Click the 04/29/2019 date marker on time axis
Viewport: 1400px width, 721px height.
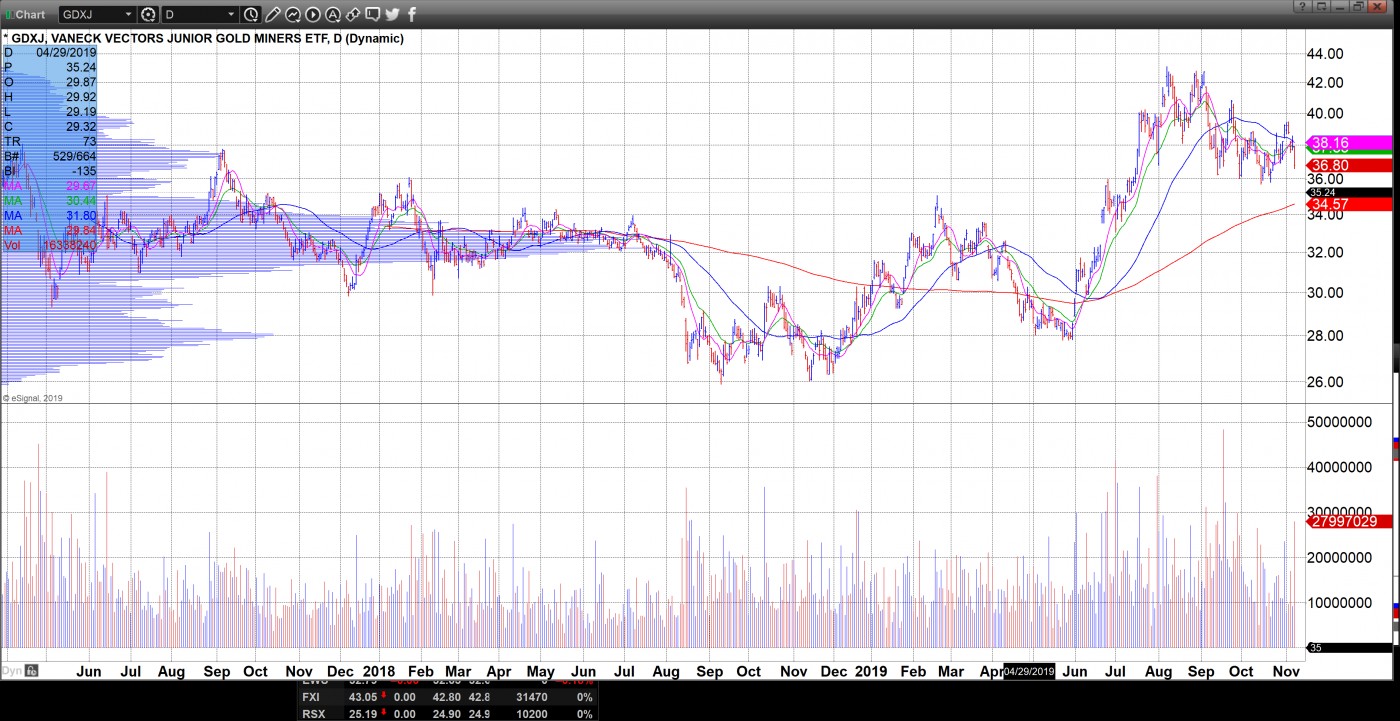[1029, 672]
